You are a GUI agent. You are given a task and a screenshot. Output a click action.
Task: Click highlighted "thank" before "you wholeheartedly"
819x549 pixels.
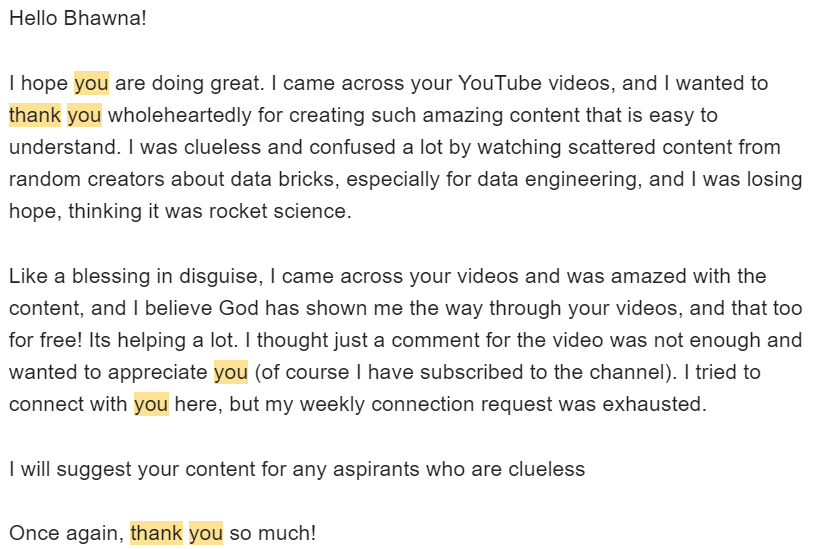pyautogui.click(x=35, y=115)
